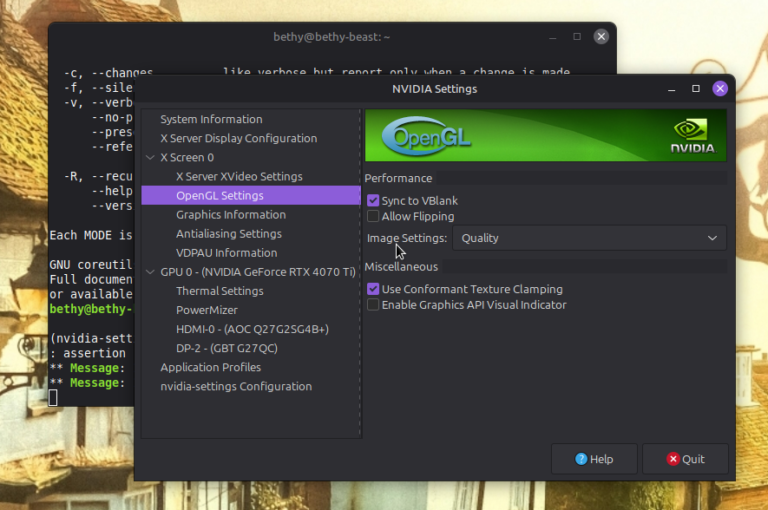The image size is (768, 510).
Task: Click the red Quit X icon
Action: [x=673, y=459]
